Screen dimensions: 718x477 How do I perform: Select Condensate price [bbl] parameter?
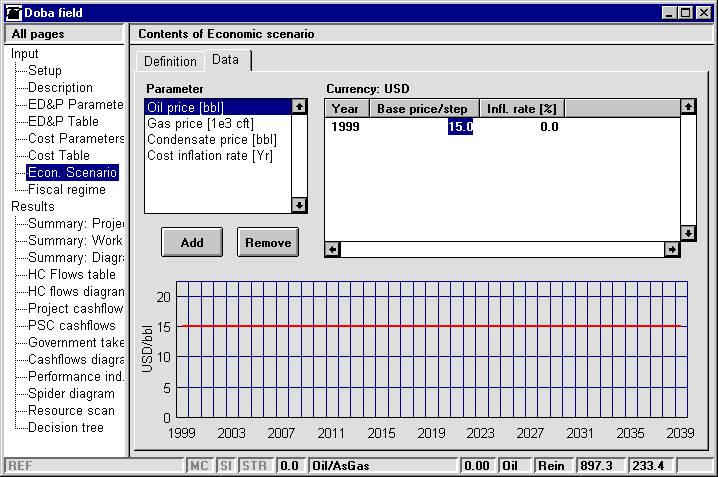click(218, 139)
